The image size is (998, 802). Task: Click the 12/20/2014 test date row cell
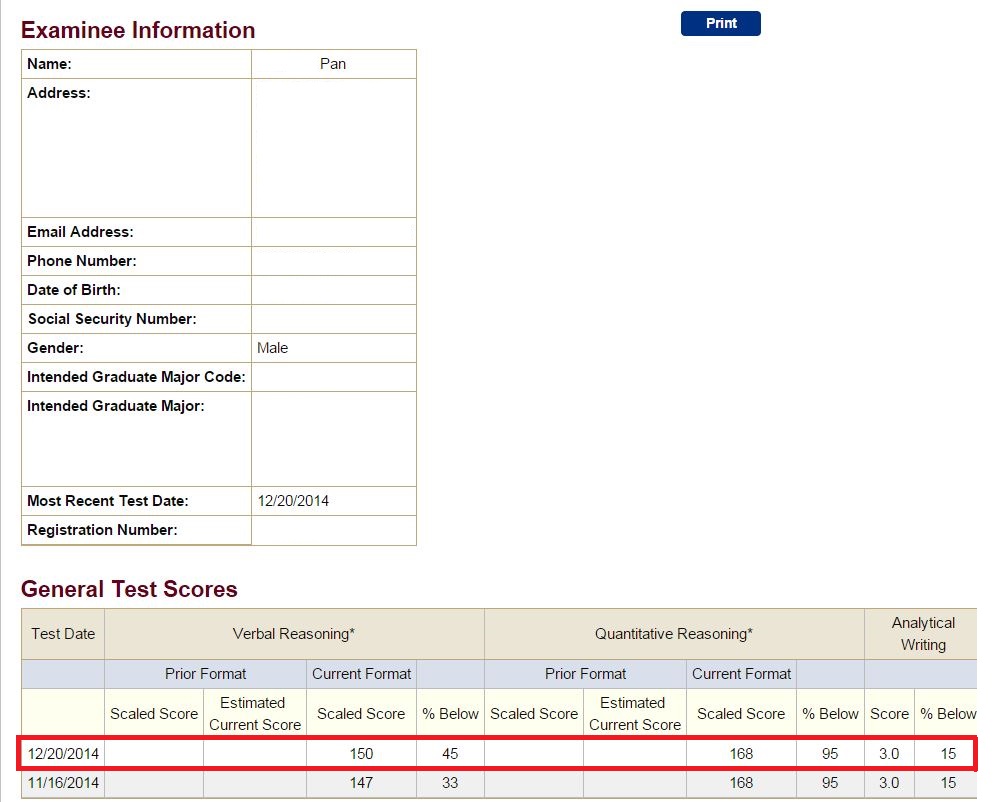tap(63, 754)
